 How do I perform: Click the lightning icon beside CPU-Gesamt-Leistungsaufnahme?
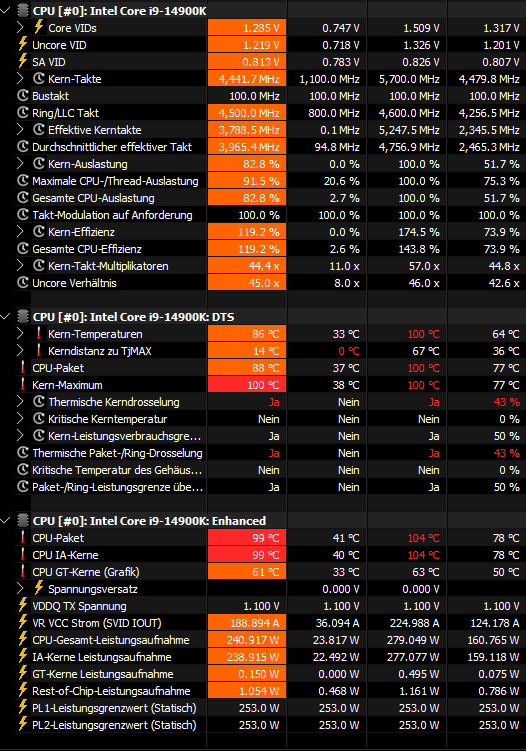coord(23,639)
